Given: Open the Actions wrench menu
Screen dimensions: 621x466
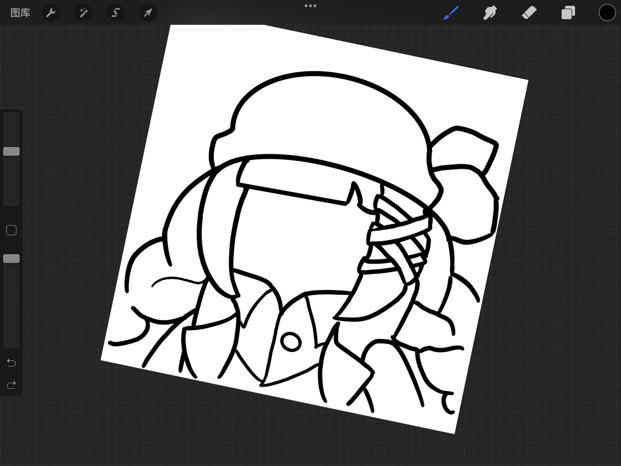Looking at the screenshot, I should (51, 13).
